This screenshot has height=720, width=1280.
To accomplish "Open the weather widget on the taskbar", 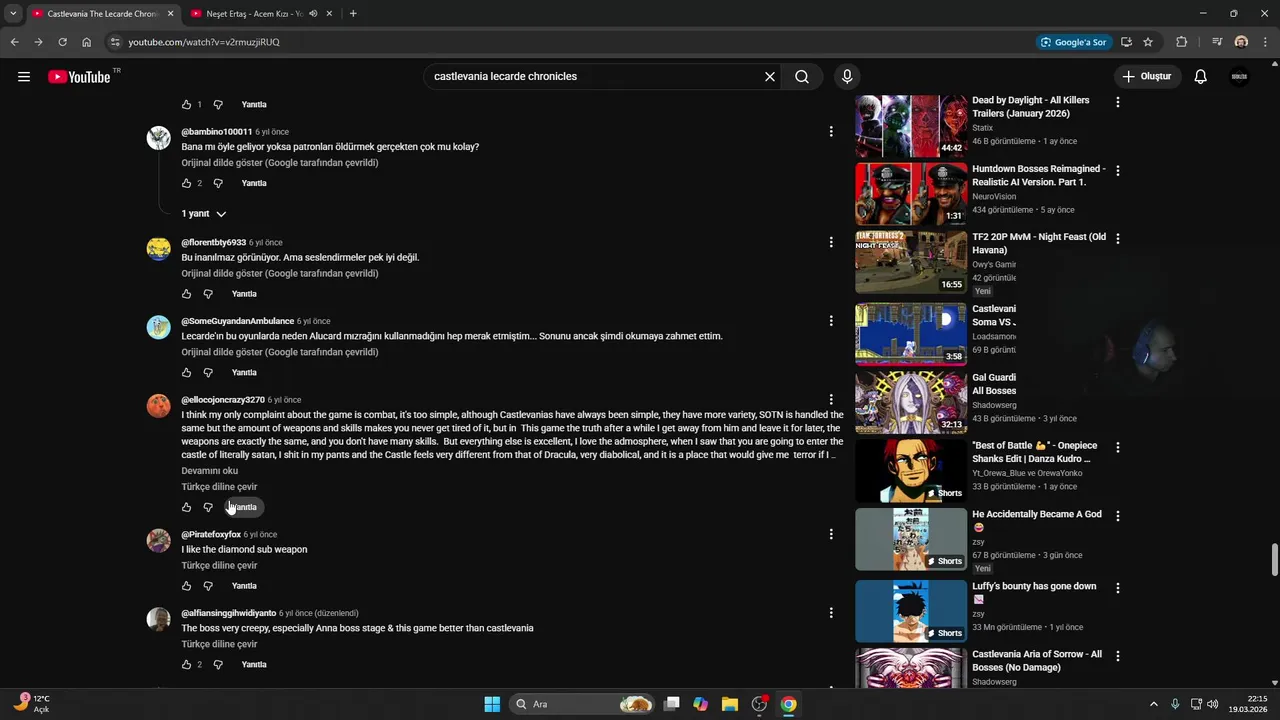I will point(32,704).
